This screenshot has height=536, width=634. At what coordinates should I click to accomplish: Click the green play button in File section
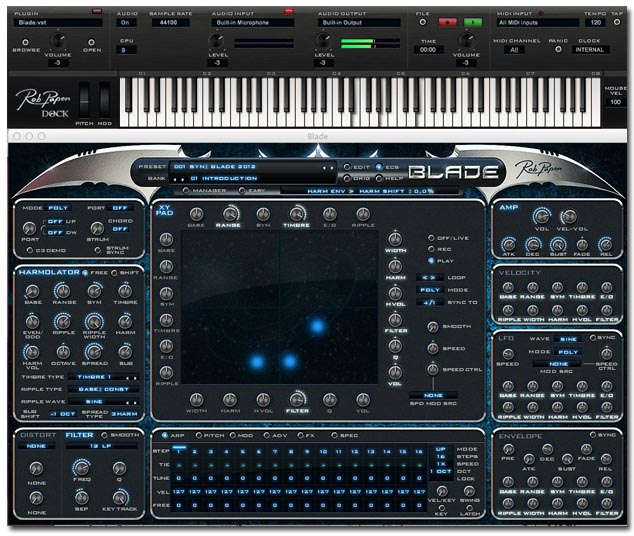473,22
